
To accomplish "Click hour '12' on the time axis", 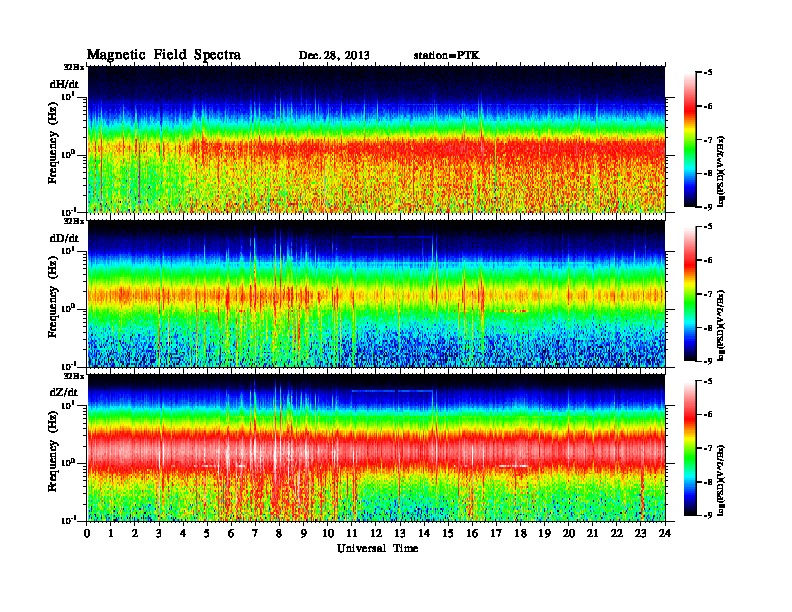I will click(x=376, y=534).
